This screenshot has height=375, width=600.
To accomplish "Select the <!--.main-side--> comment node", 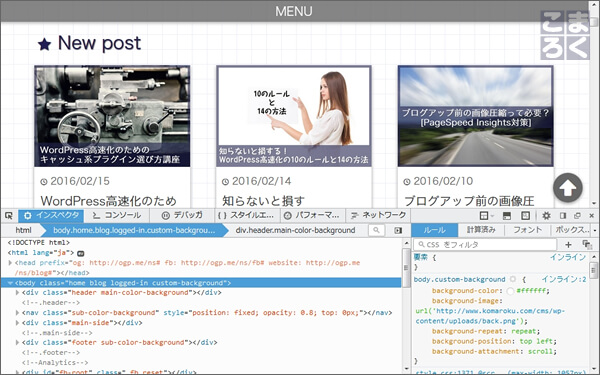I will pyautogui.click(x=57, y=333).
